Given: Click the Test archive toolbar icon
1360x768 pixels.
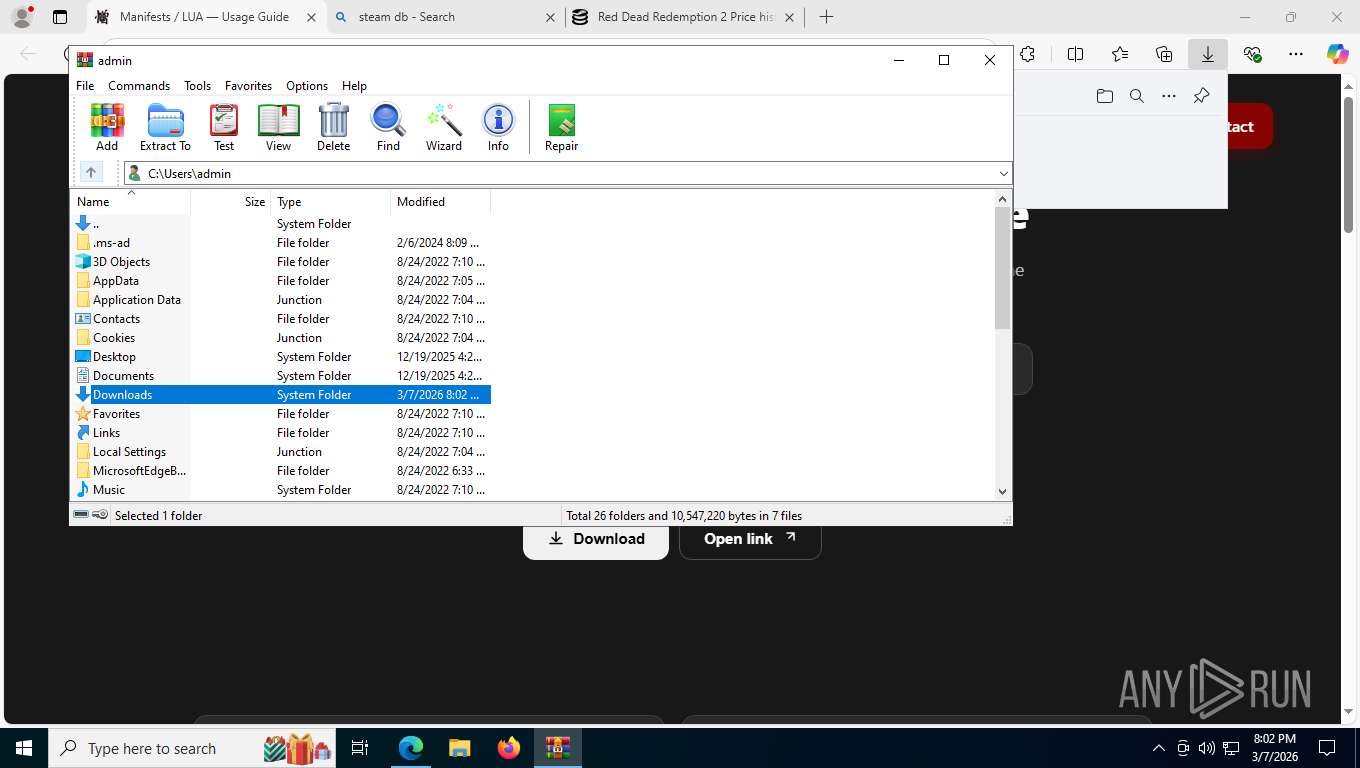Looking at the screenshot, I should (x=224, y=127).
